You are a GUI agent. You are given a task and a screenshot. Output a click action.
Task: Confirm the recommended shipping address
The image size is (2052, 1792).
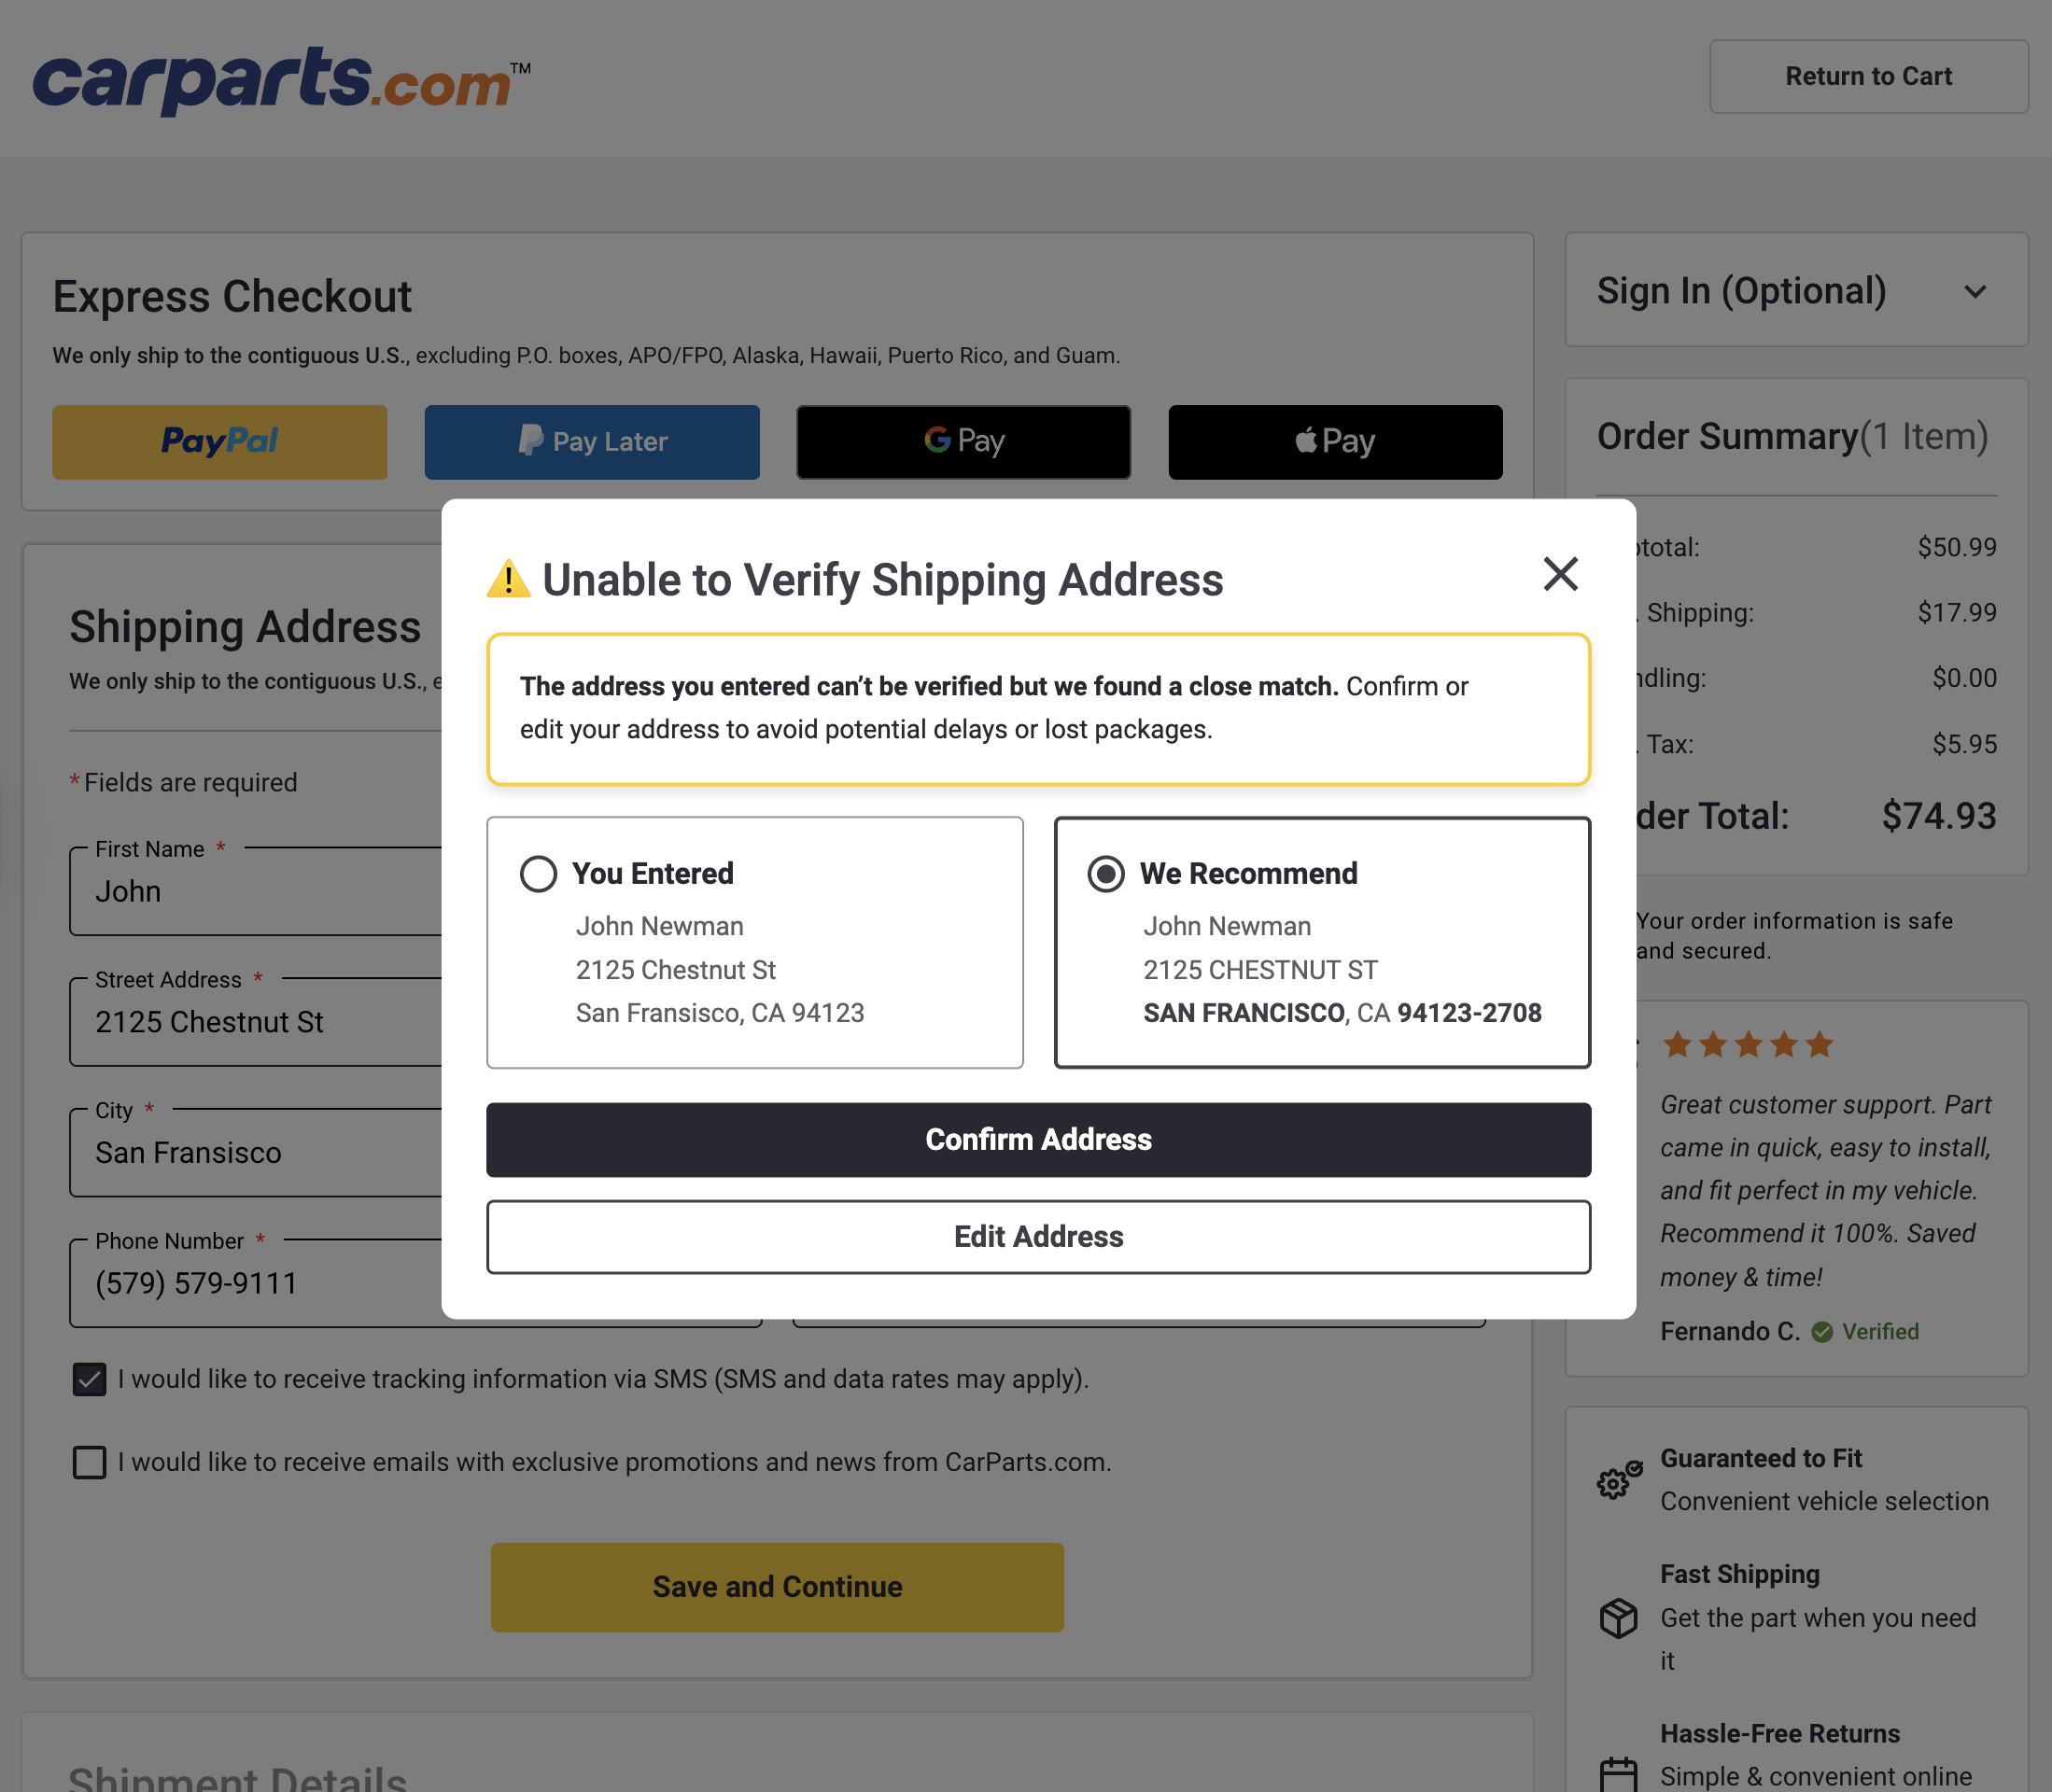coord(1038,1139)
